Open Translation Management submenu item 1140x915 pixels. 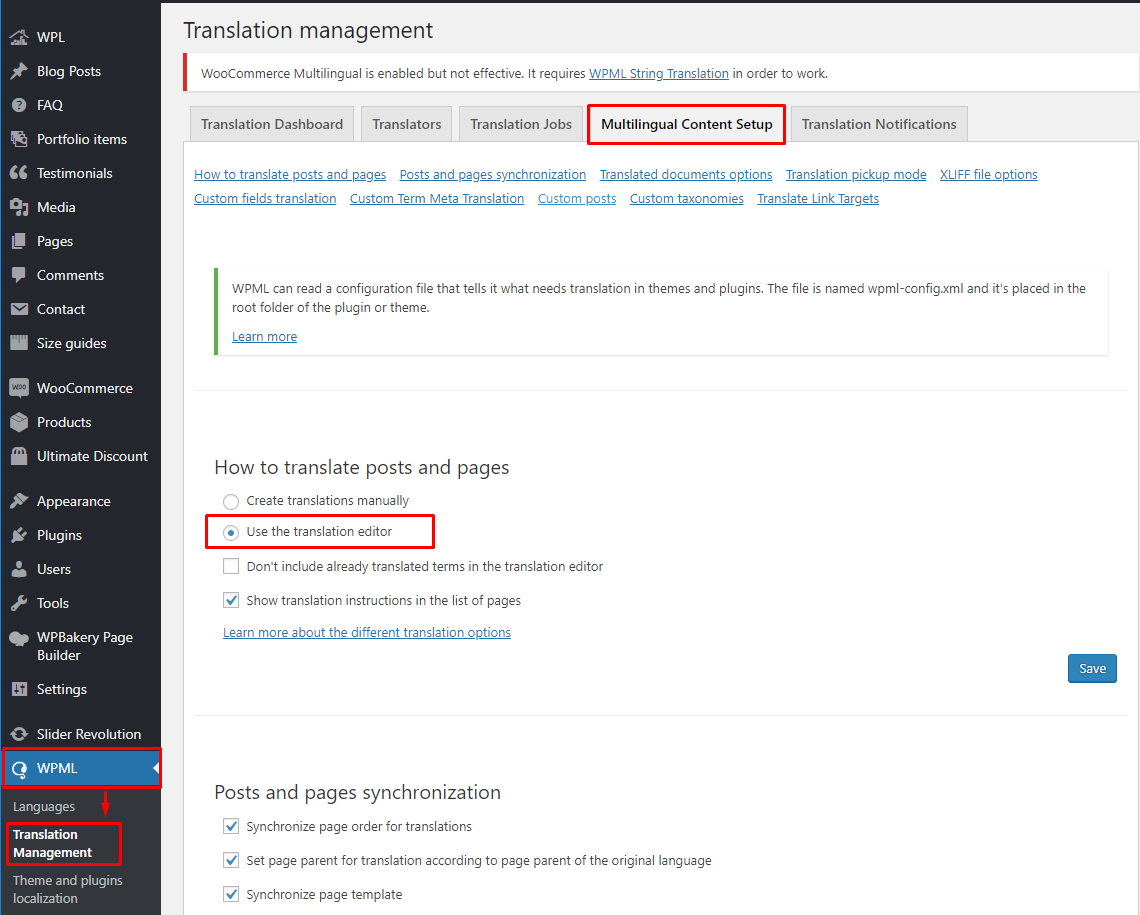52,844
